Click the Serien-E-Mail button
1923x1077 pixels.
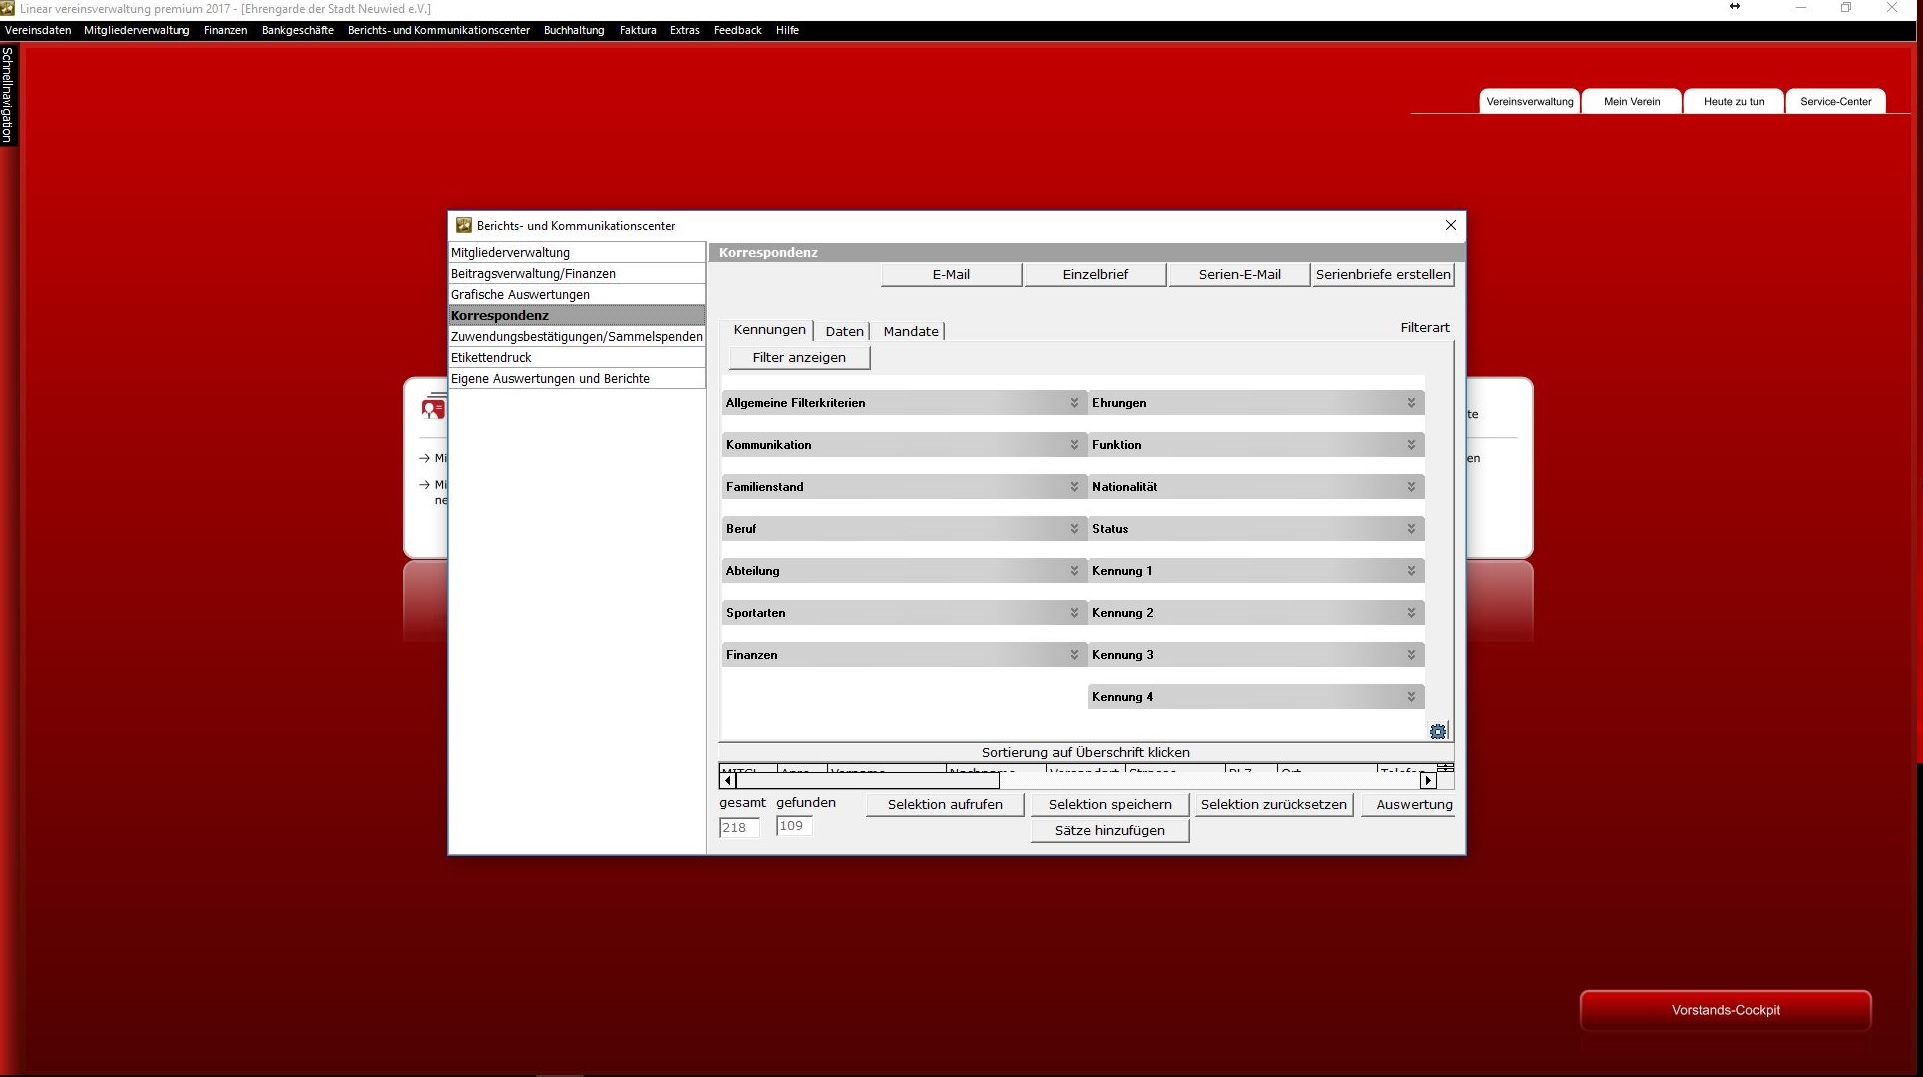(1239, 274)
